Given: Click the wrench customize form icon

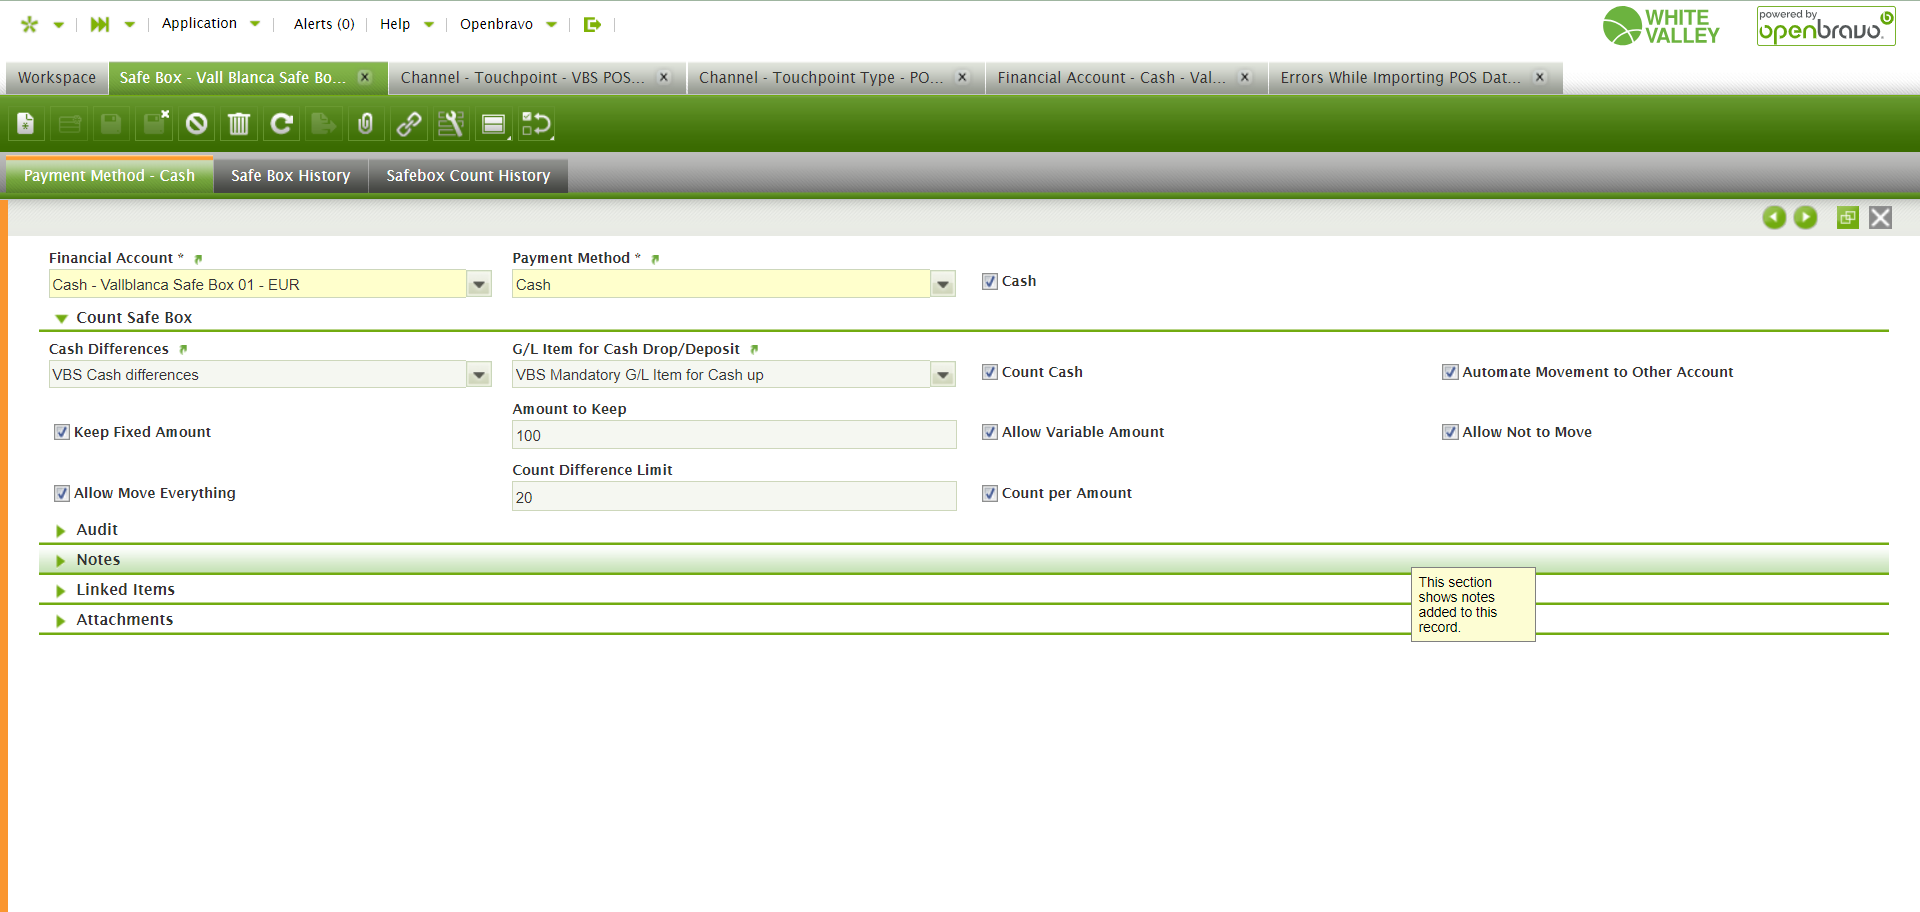Looking at the screenshot, I should 451,124.
